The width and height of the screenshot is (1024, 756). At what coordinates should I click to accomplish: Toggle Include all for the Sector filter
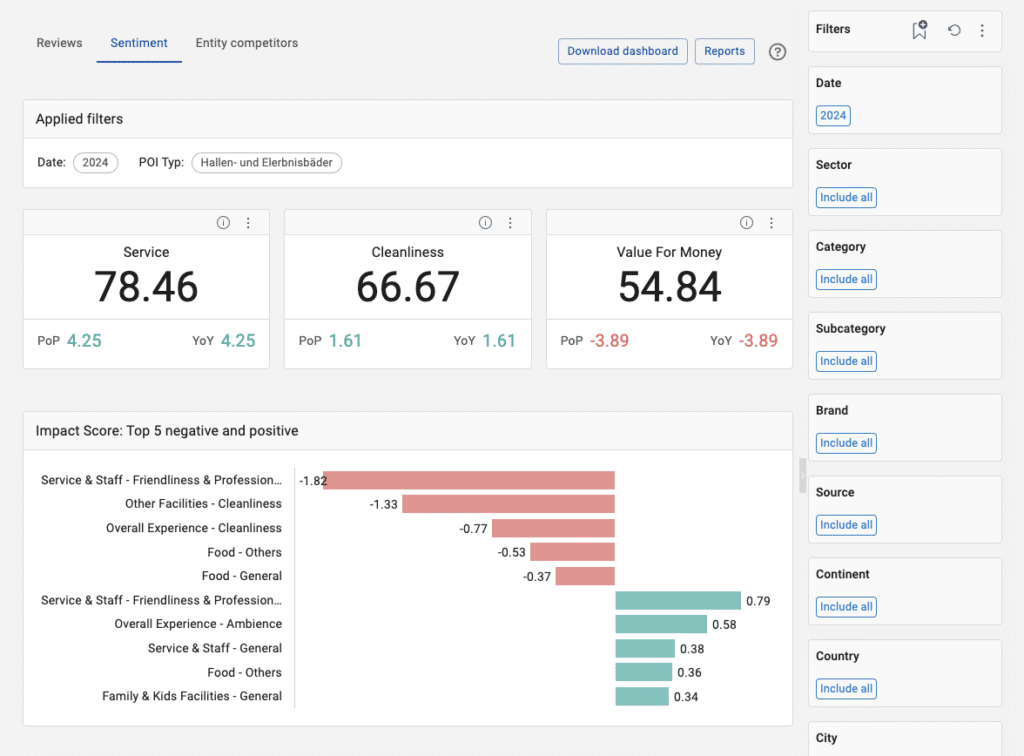point(845,197)
